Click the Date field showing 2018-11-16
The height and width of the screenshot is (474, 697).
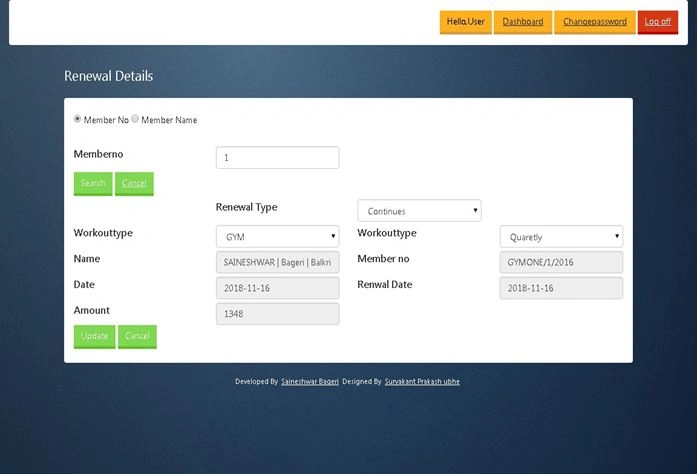tap(277, 288)
